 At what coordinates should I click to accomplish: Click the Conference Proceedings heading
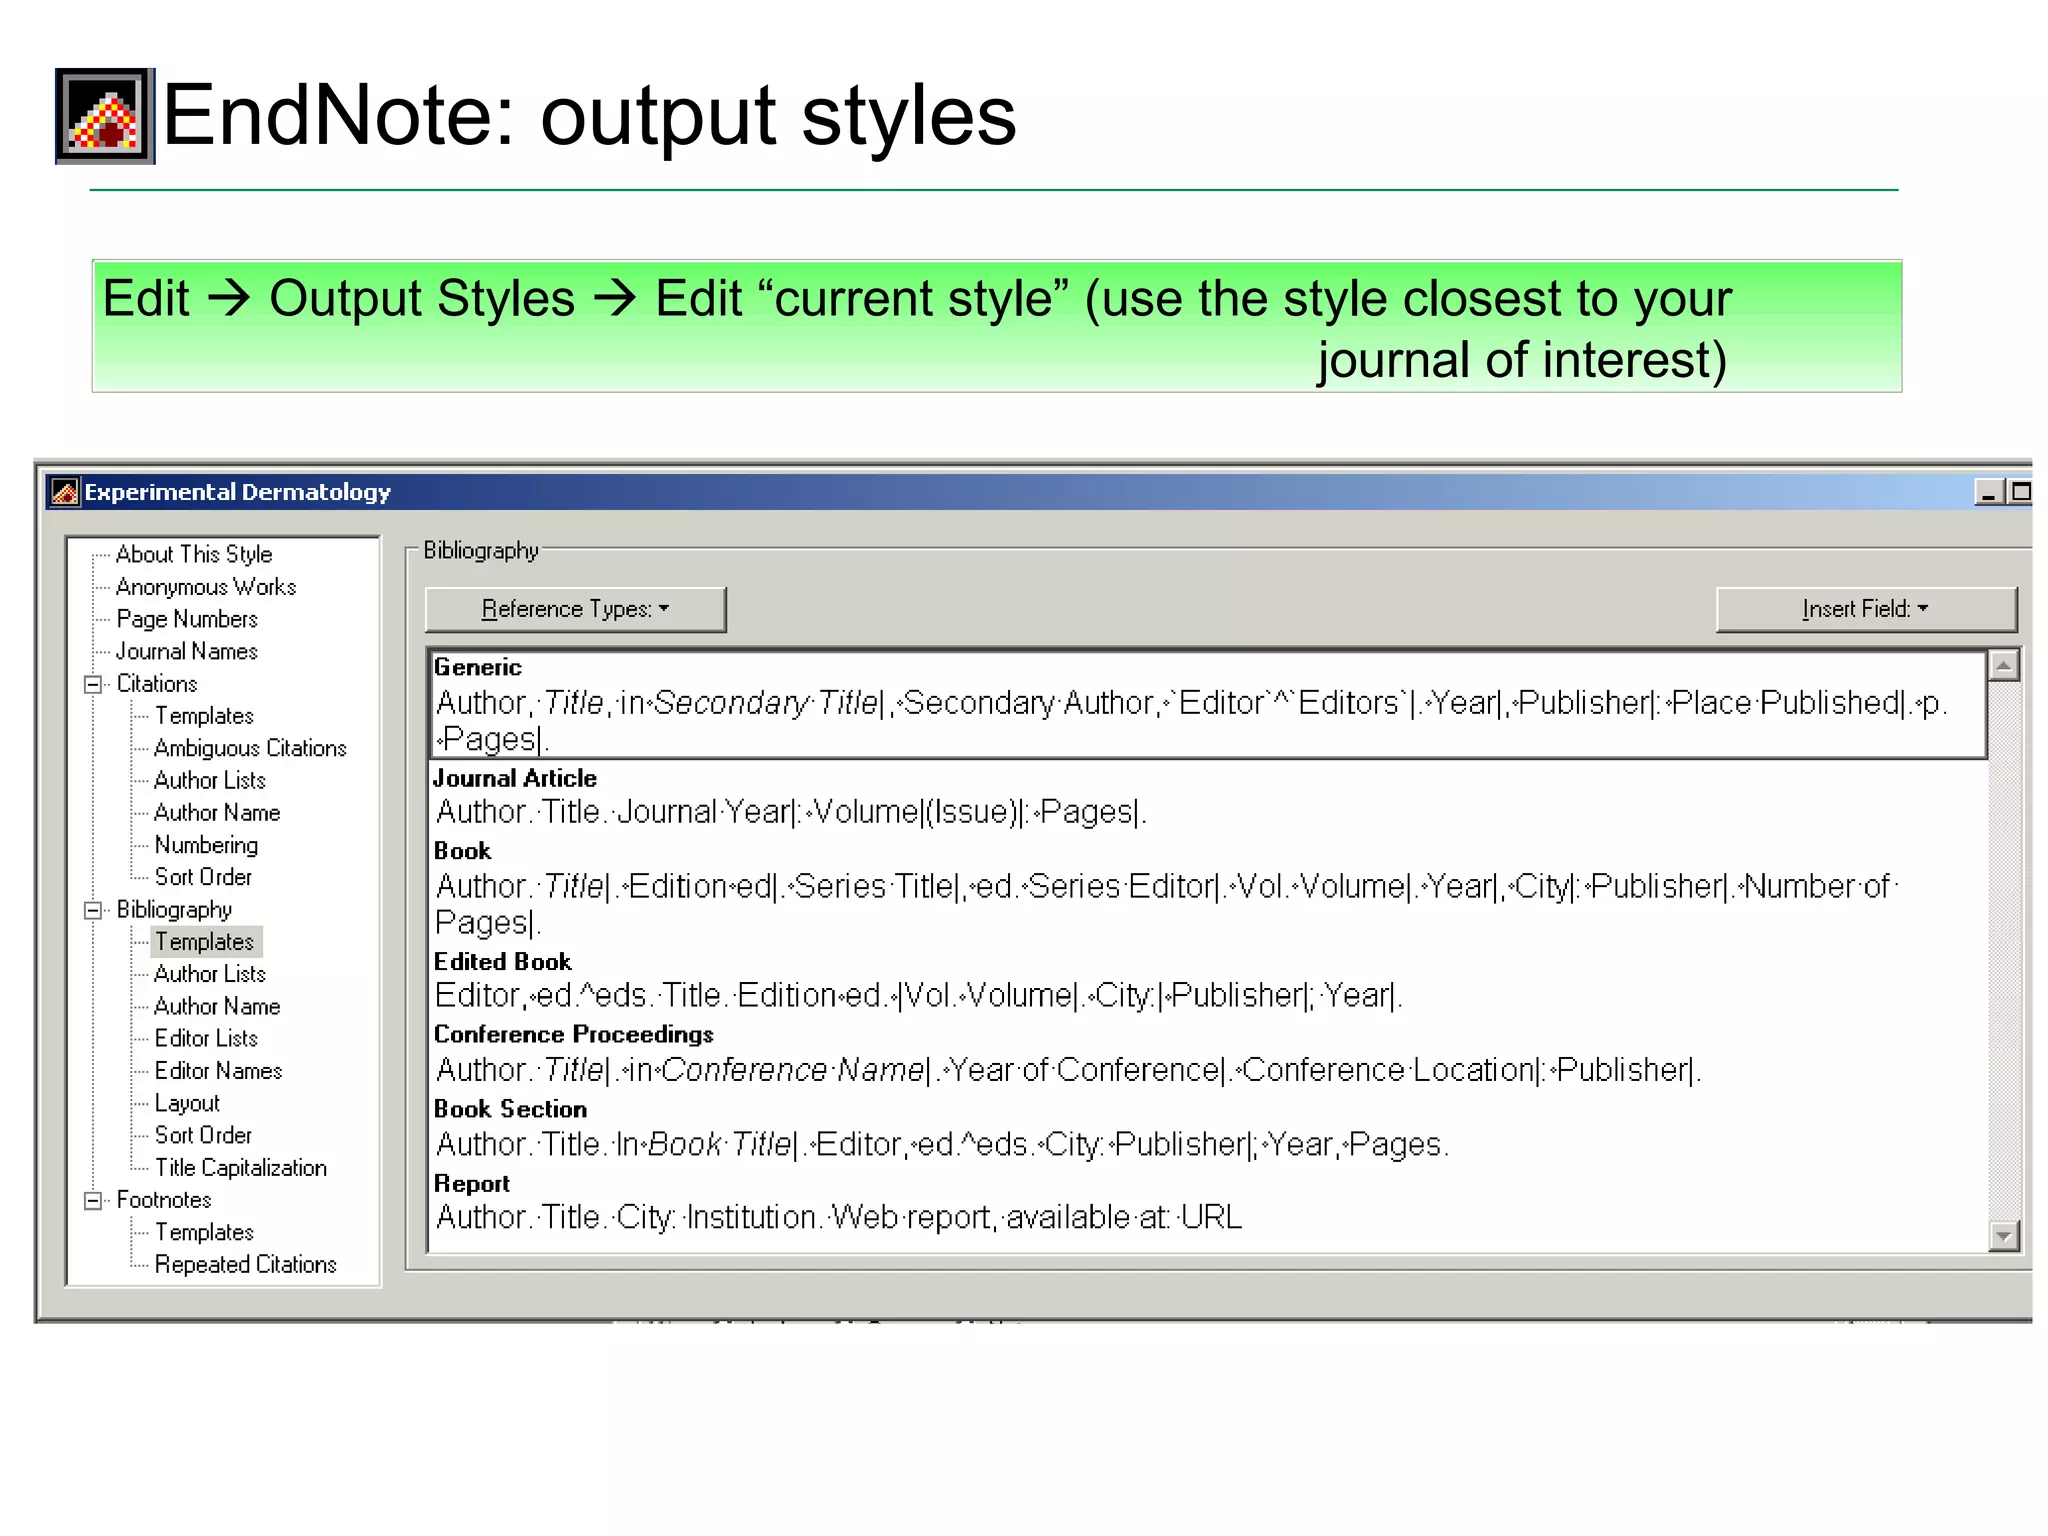tap(574, 1034)
